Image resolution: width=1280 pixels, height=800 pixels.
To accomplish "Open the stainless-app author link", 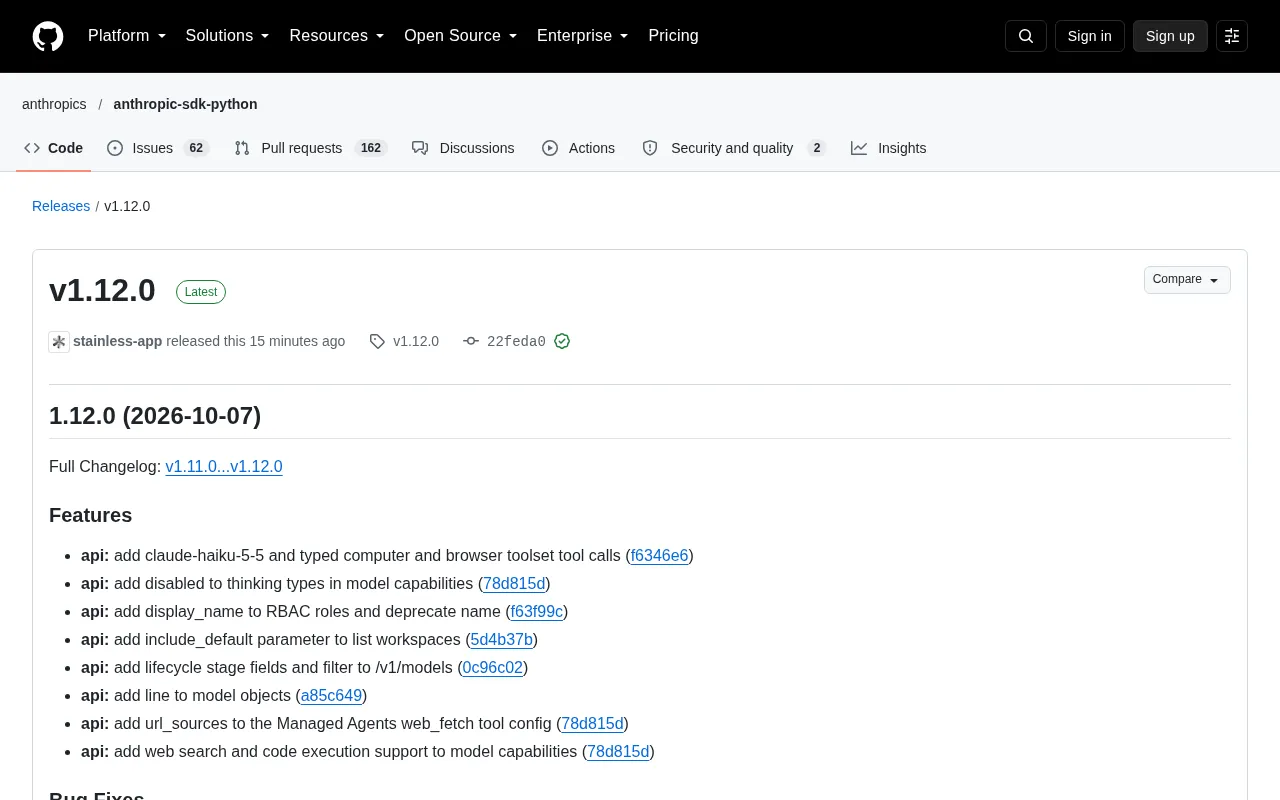I will pyautogui.click(x=117, y=341).
